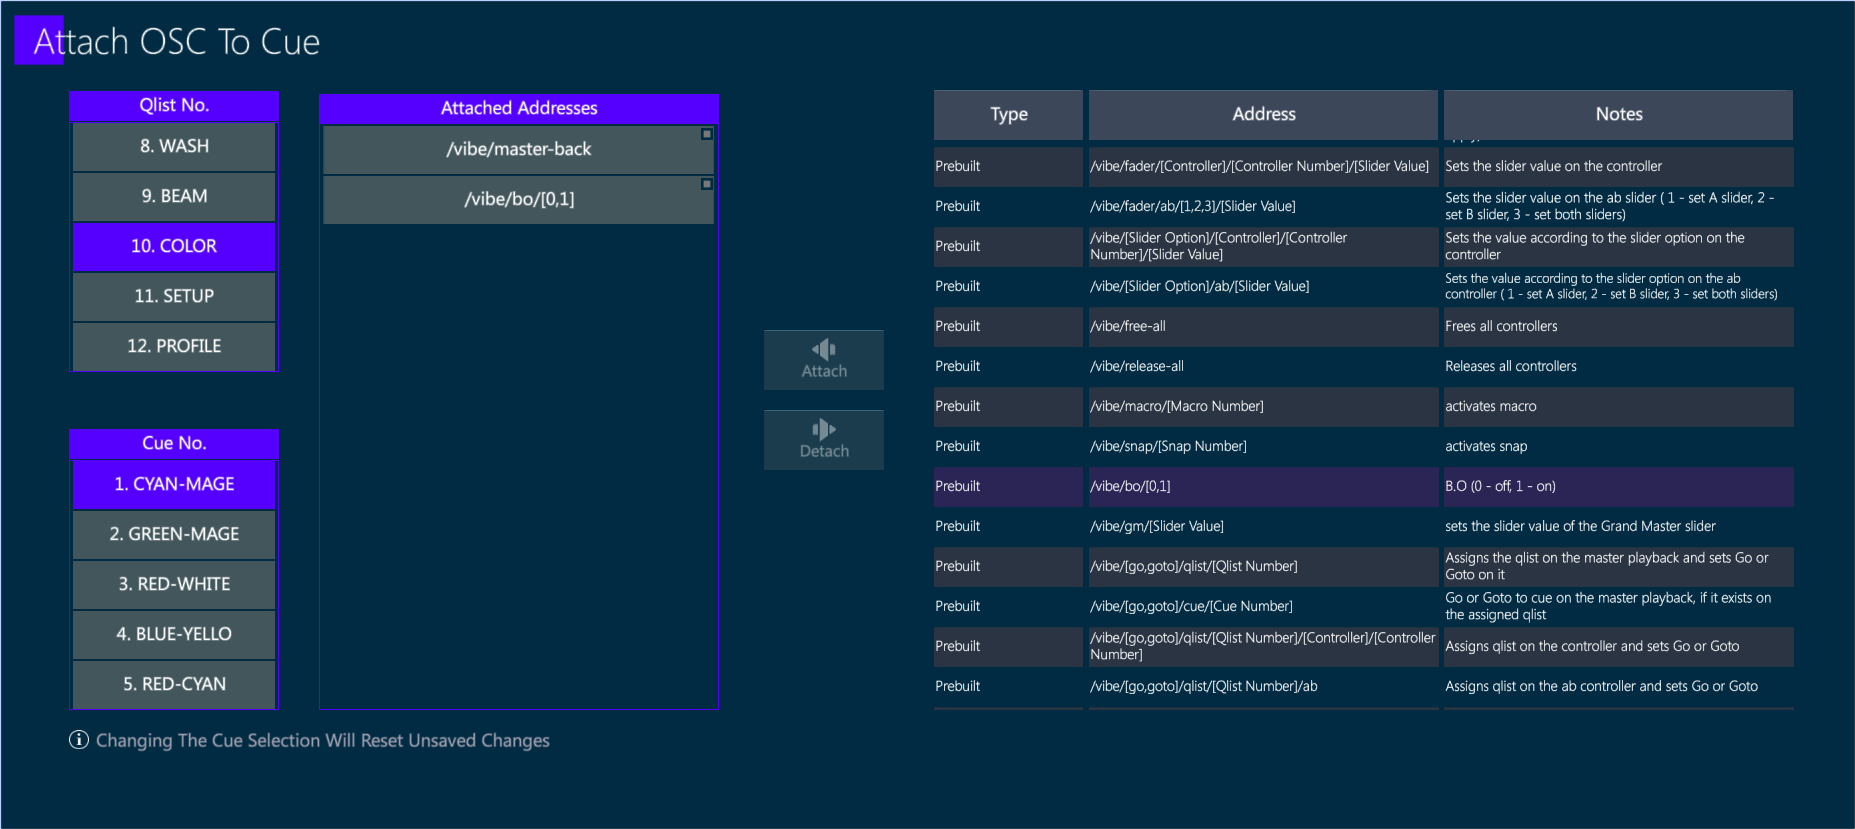
Task: Click 'Assigns qlist on the ab controller' note
Action: tap(1618, 686)
